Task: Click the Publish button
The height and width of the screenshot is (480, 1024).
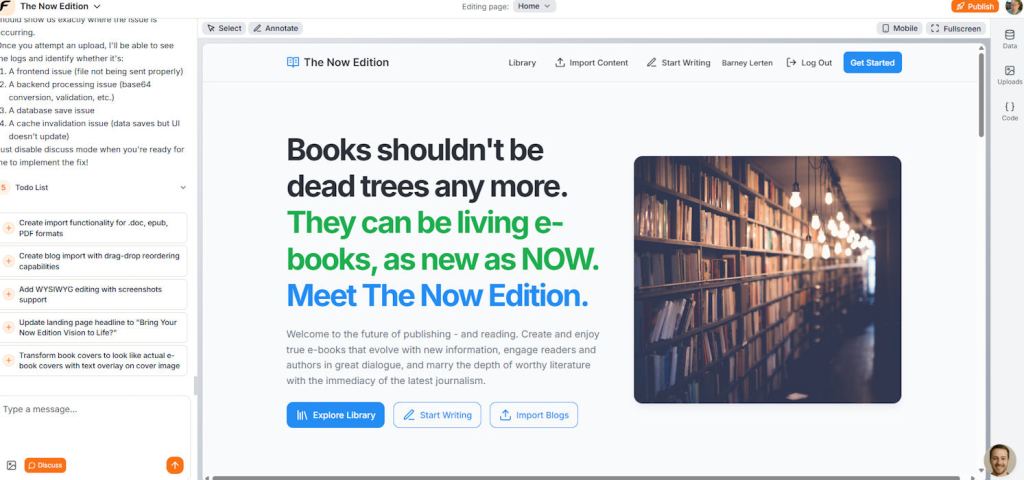Action: (x=975, y=7)
